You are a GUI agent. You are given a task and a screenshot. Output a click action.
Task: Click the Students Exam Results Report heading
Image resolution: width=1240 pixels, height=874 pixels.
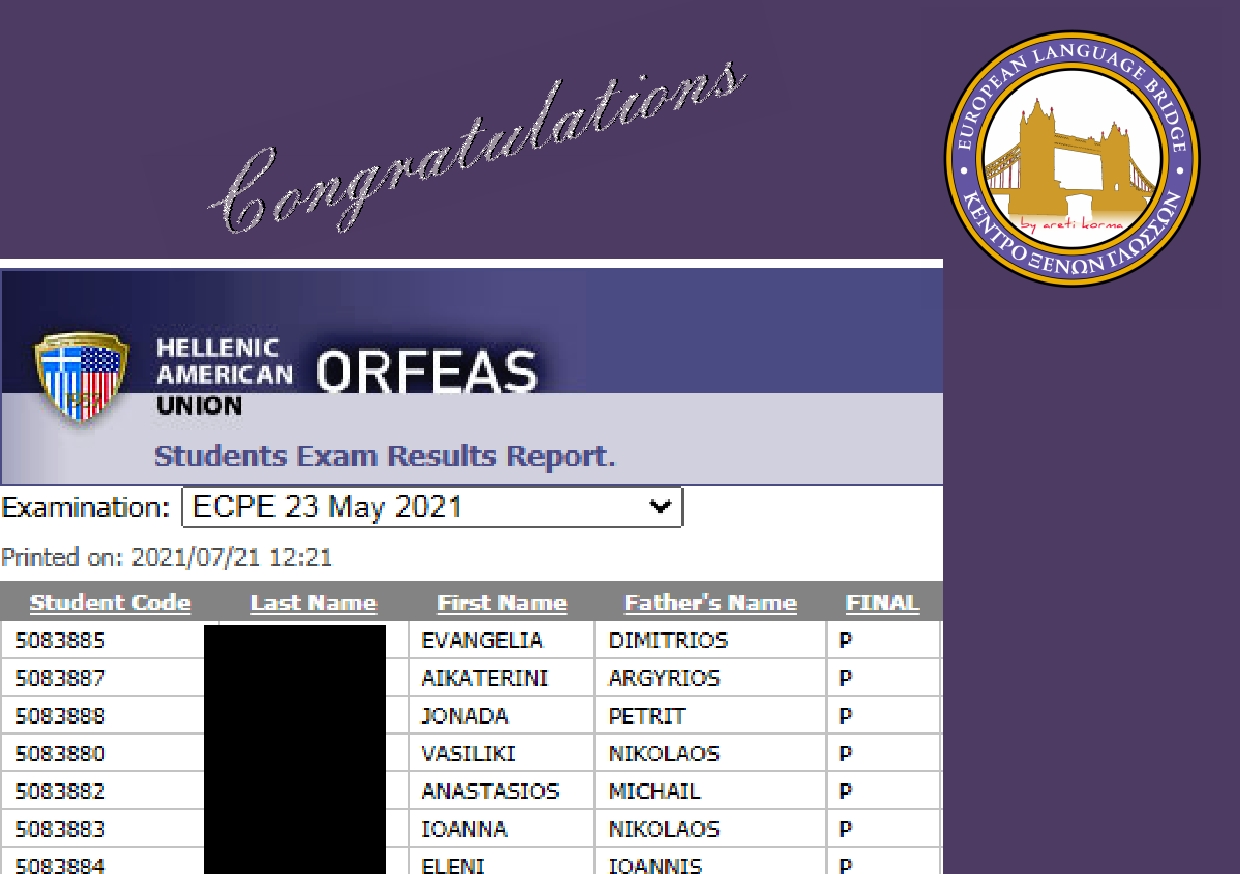pos(384,457)
